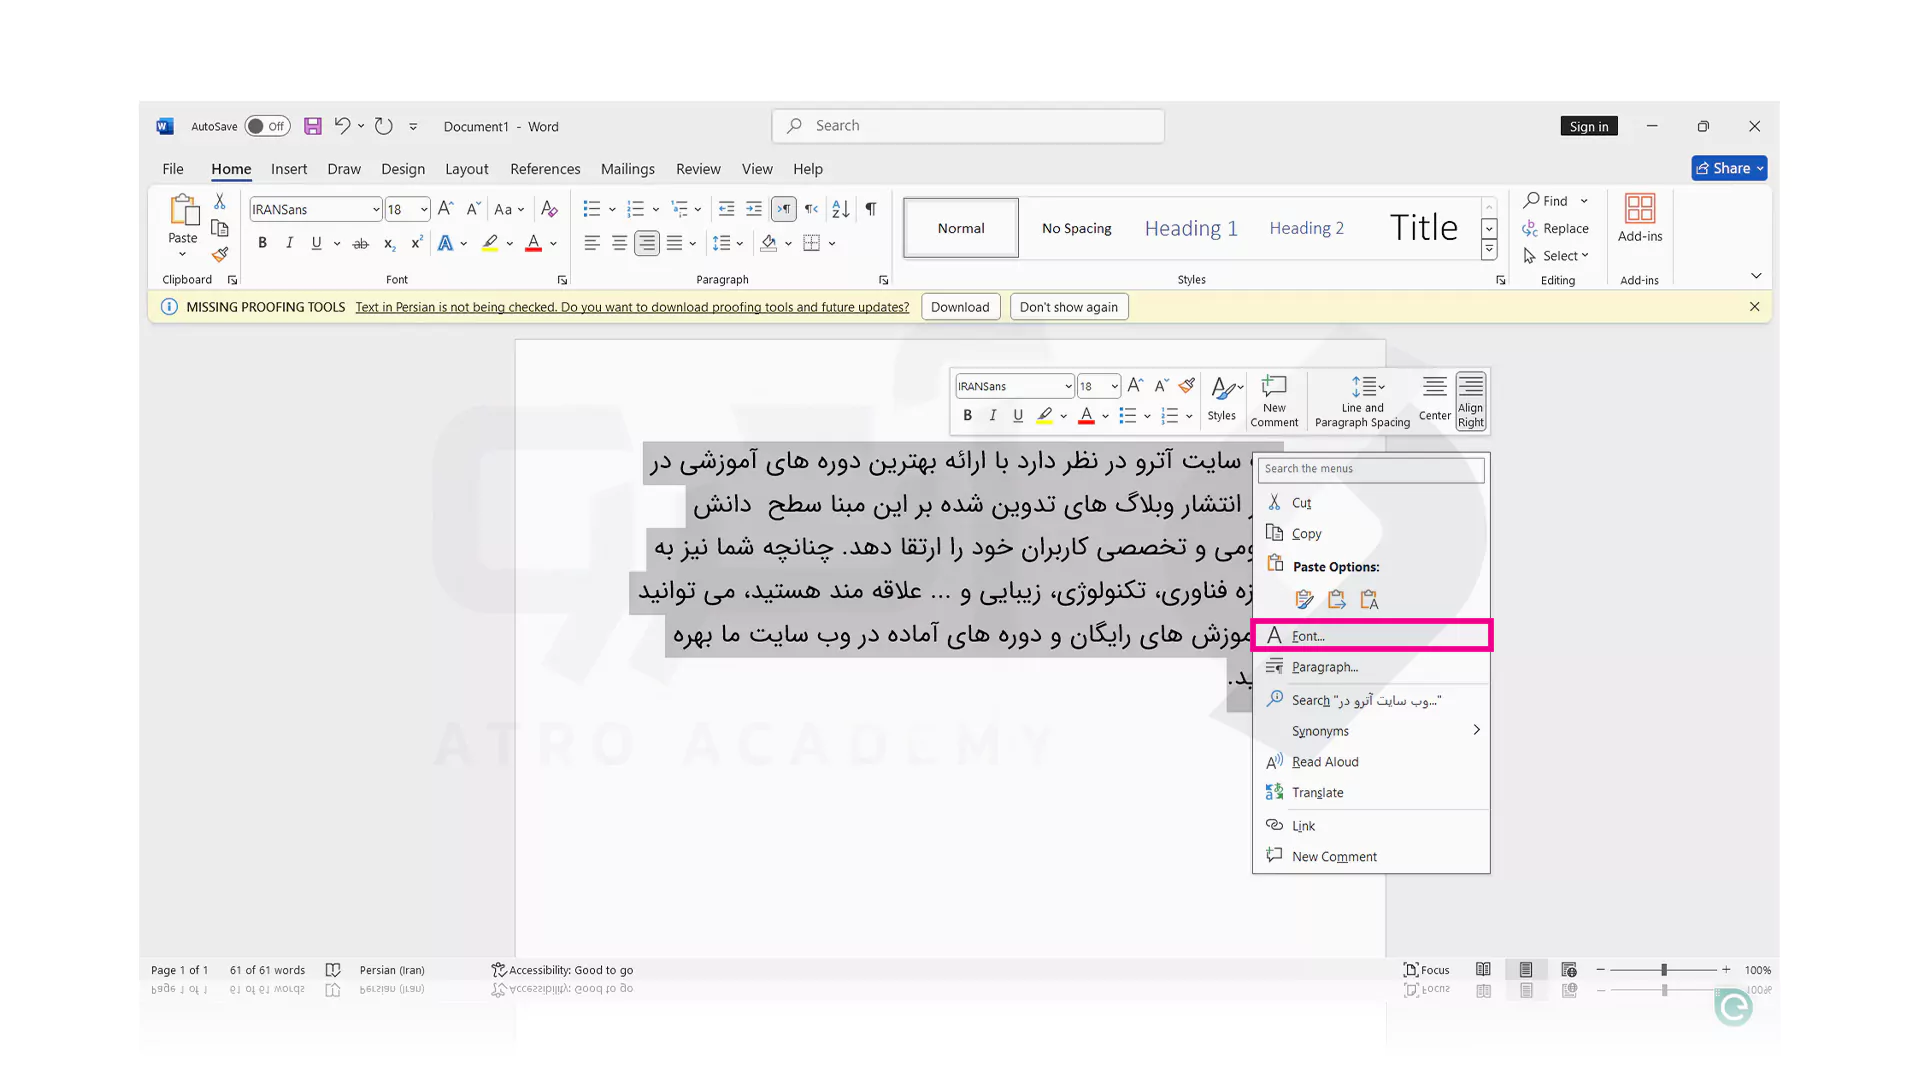The image size is (1920, 1080).
Task: Open the Change Case dropdown
Action: (509, 209)
